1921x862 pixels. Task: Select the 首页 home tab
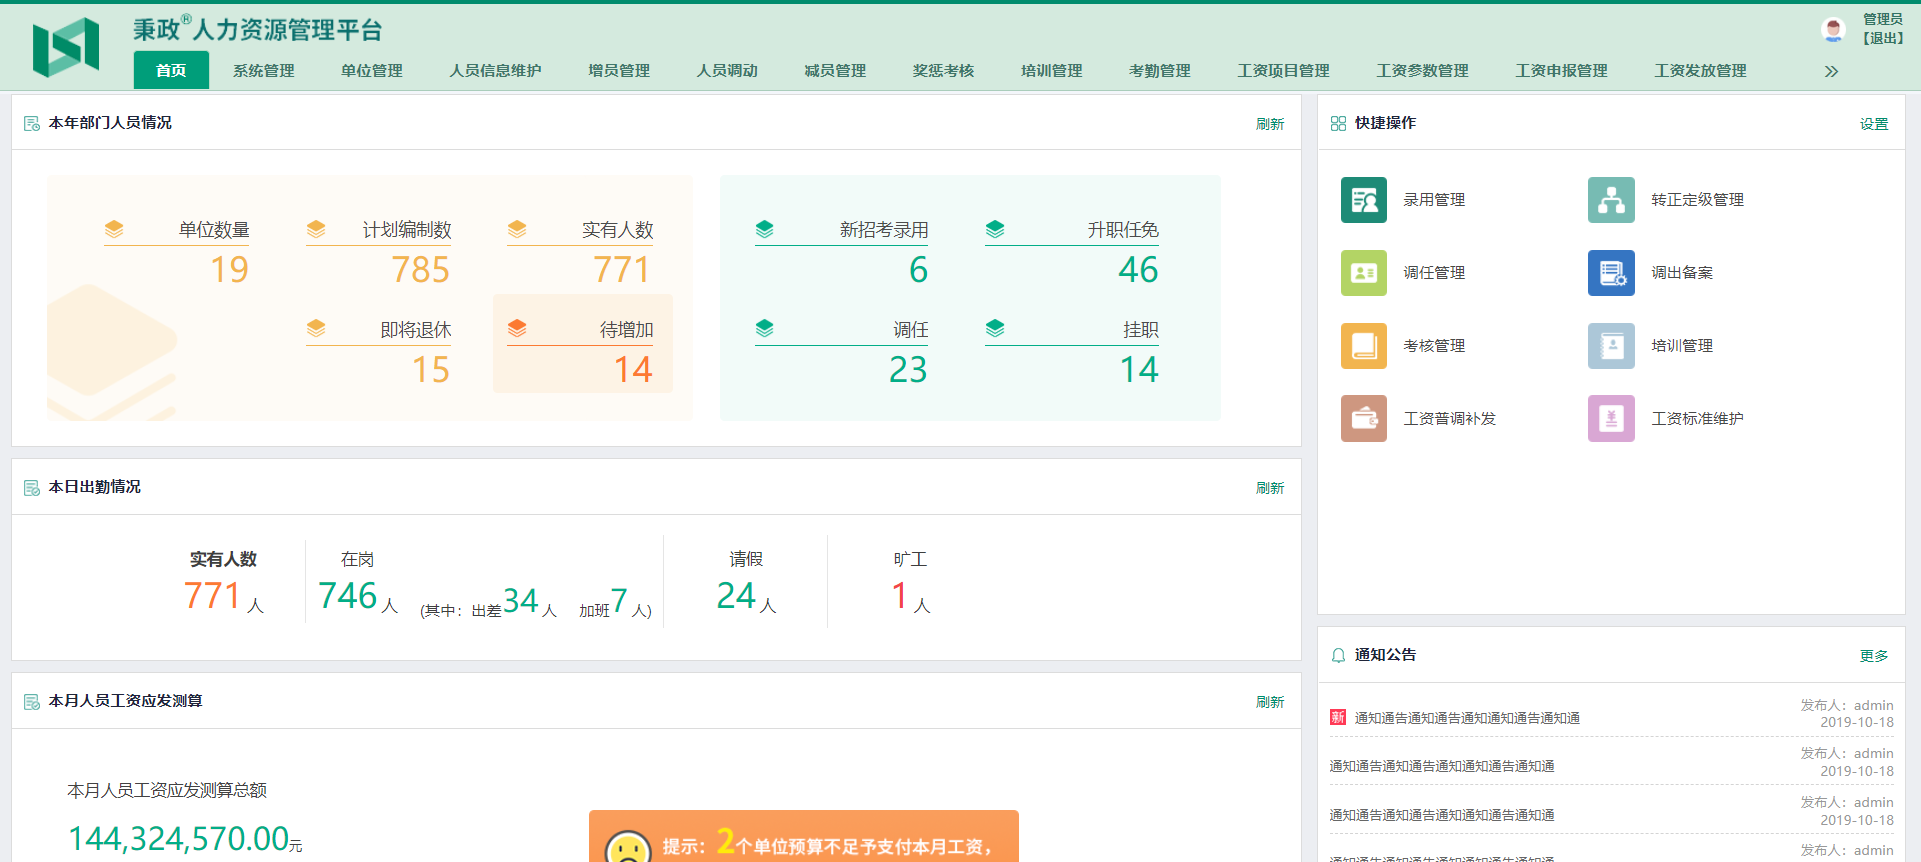tap(171, 71)
